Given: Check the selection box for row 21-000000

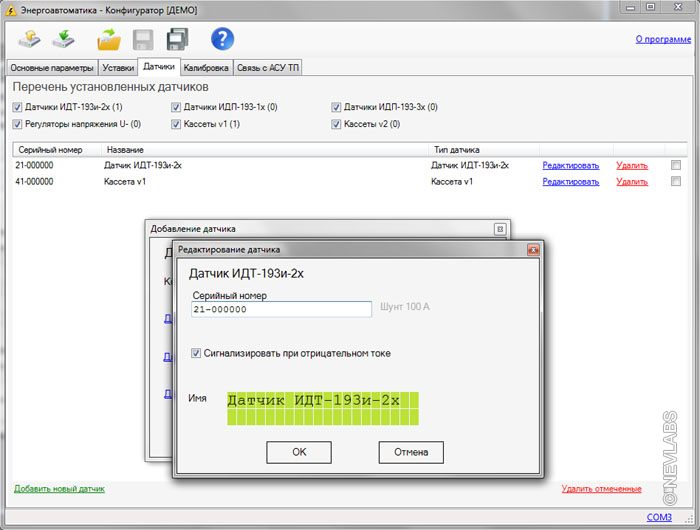Looking at the screenshot, I should 676,165.
